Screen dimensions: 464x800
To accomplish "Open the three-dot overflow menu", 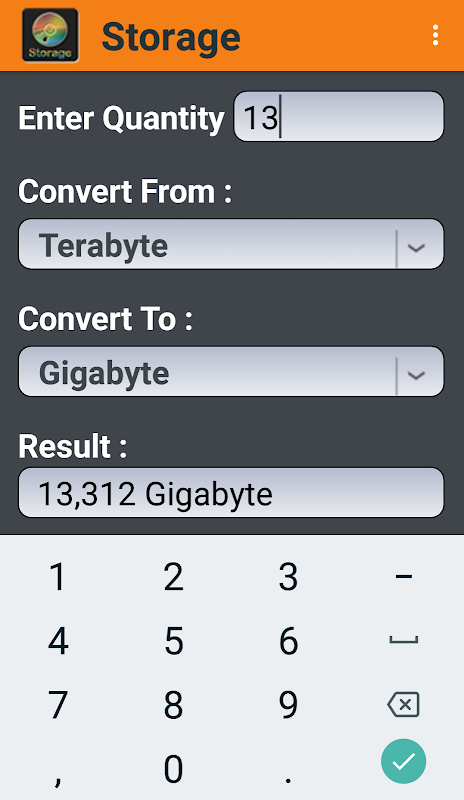I will tap(435, 35).
